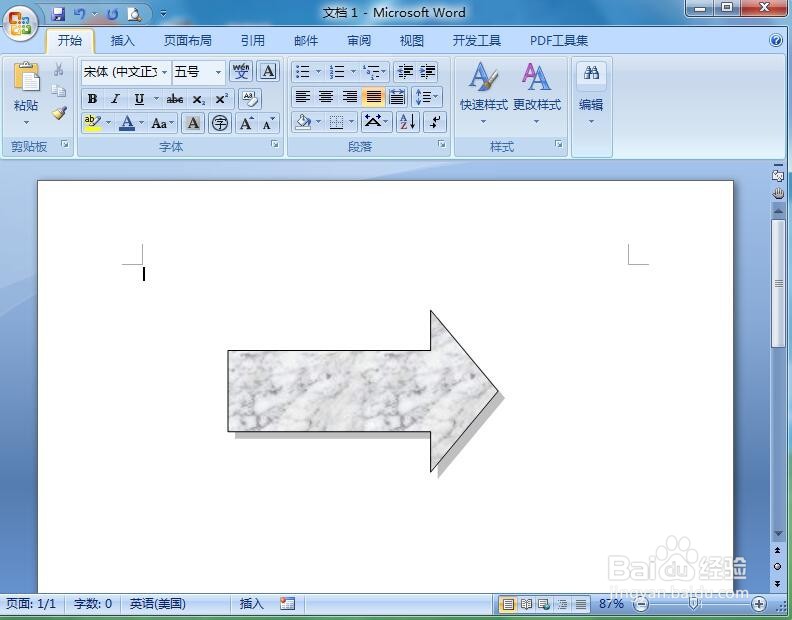Expand bullets list dropdown arrow

click(x=318, y=71)
